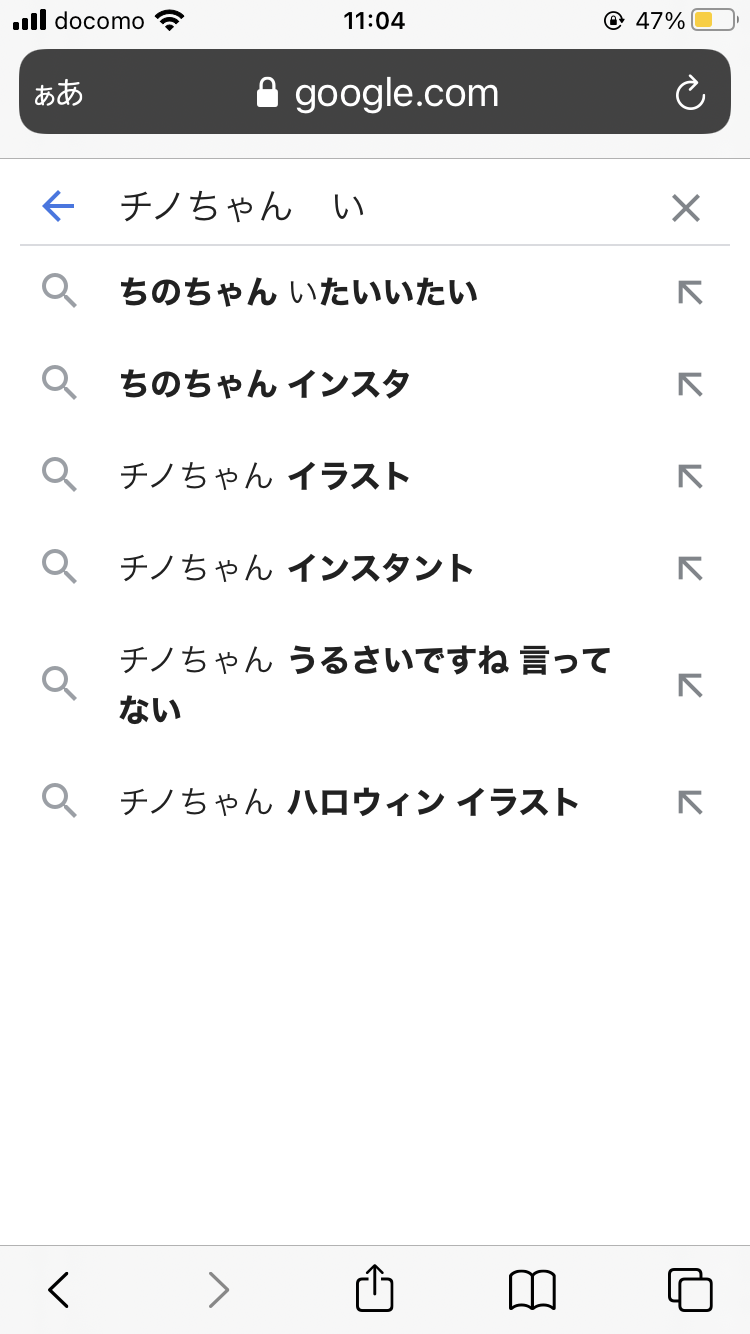Tap the forward chevron in Safari toolbar

(x=218, y=1289)
